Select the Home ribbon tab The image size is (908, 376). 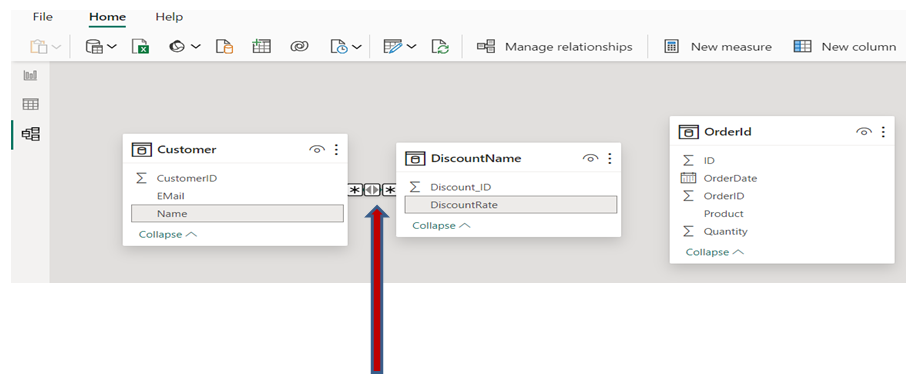tap(107, 17)
